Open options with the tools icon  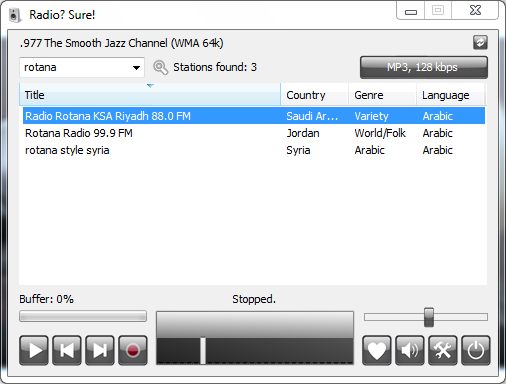(x=443, y=350)
